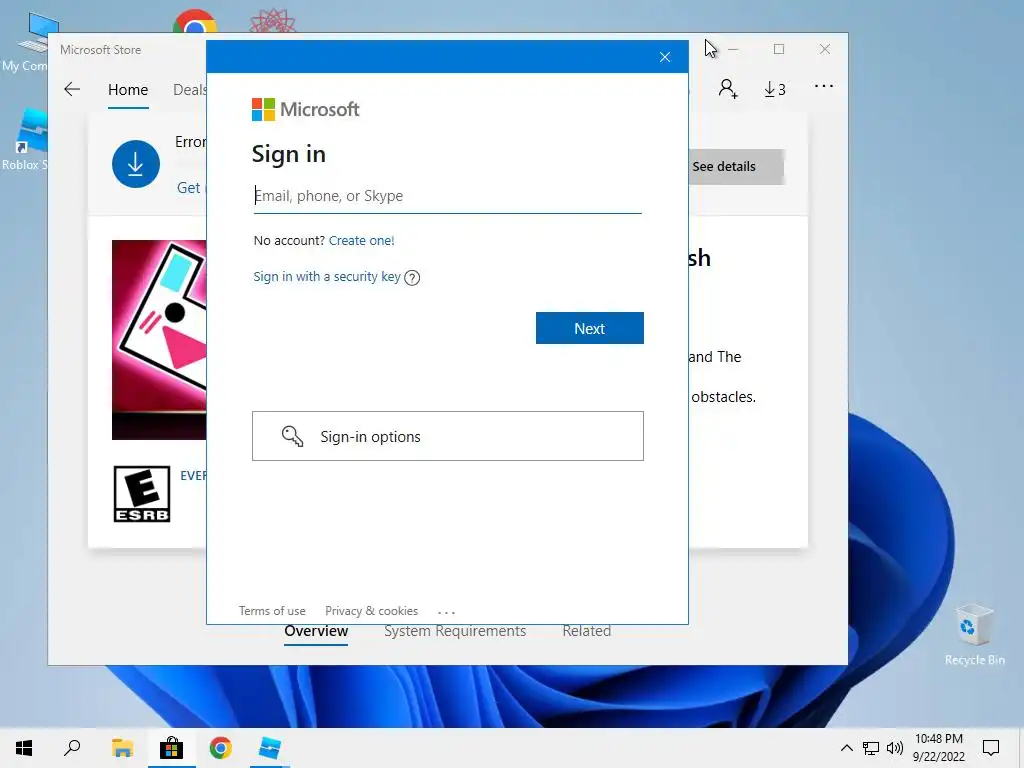Screen dimensions: 1024x768
Task: Open taskbar Search
Action: 72,748
